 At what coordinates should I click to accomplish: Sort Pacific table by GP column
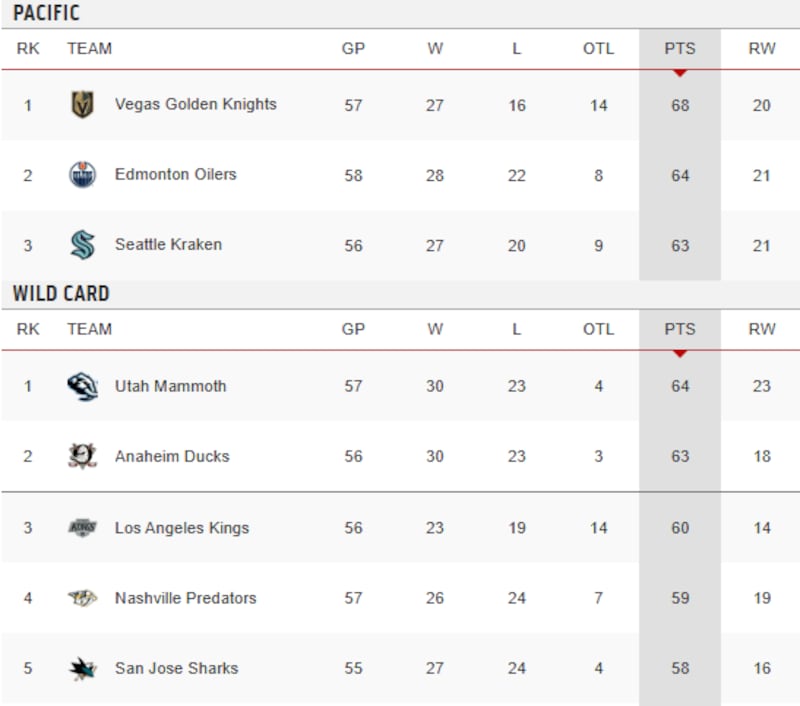pyautogui.click(x=353, y=48)
